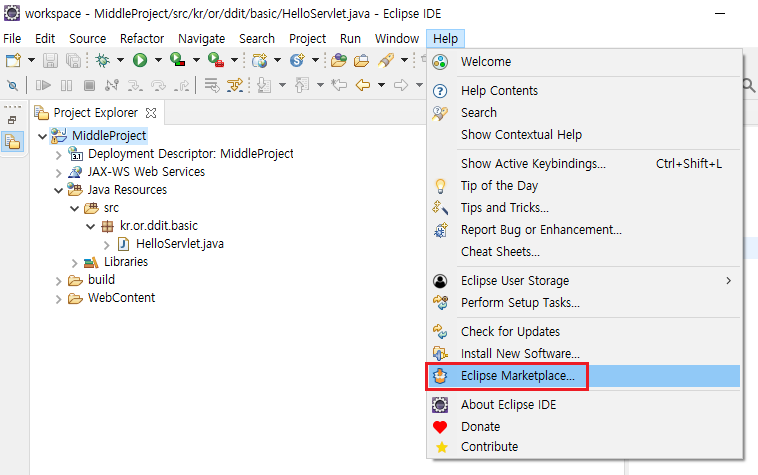Click the Step Into icon
758x475 pixels.
[134, 86]
